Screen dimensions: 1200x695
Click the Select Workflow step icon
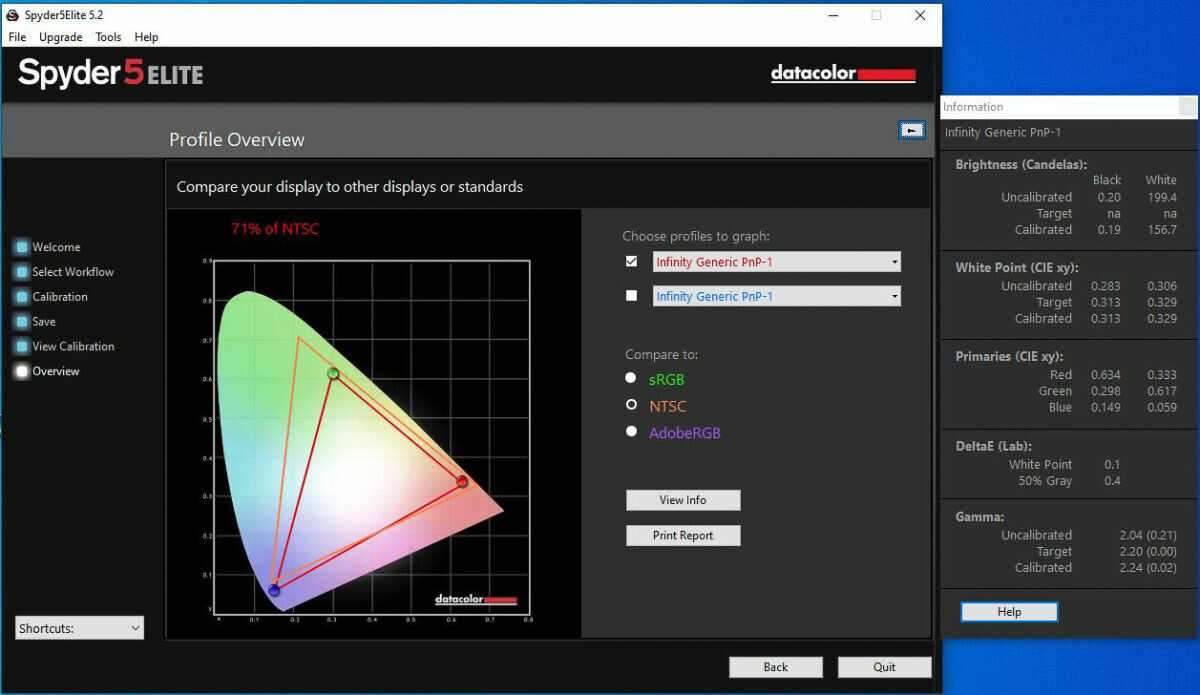(22, 272)
